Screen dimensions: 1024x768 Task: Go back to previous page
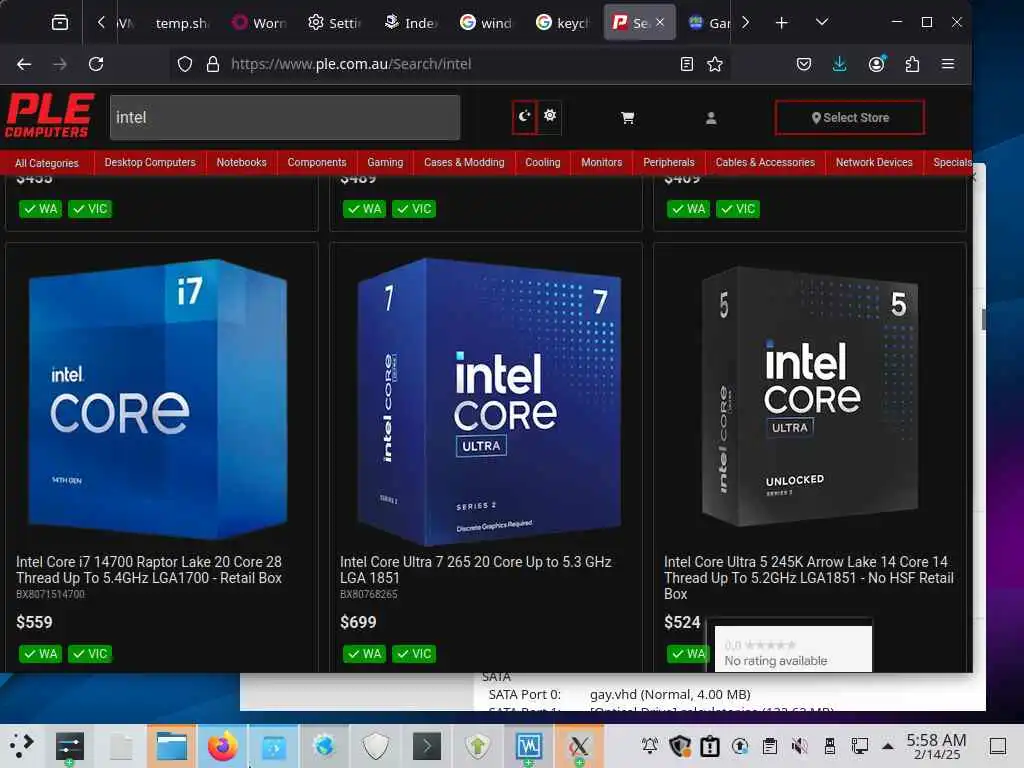[x=24, y=64]
